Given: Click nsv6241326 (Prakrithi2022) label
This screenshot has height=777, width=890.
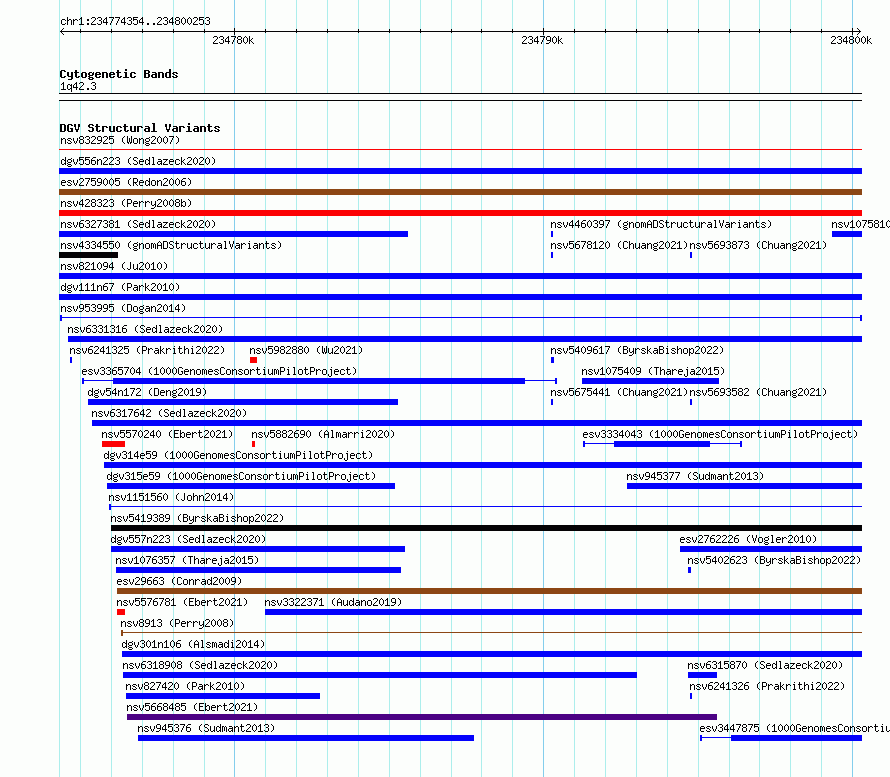Looking at the screenshot, I should (767, 686).
